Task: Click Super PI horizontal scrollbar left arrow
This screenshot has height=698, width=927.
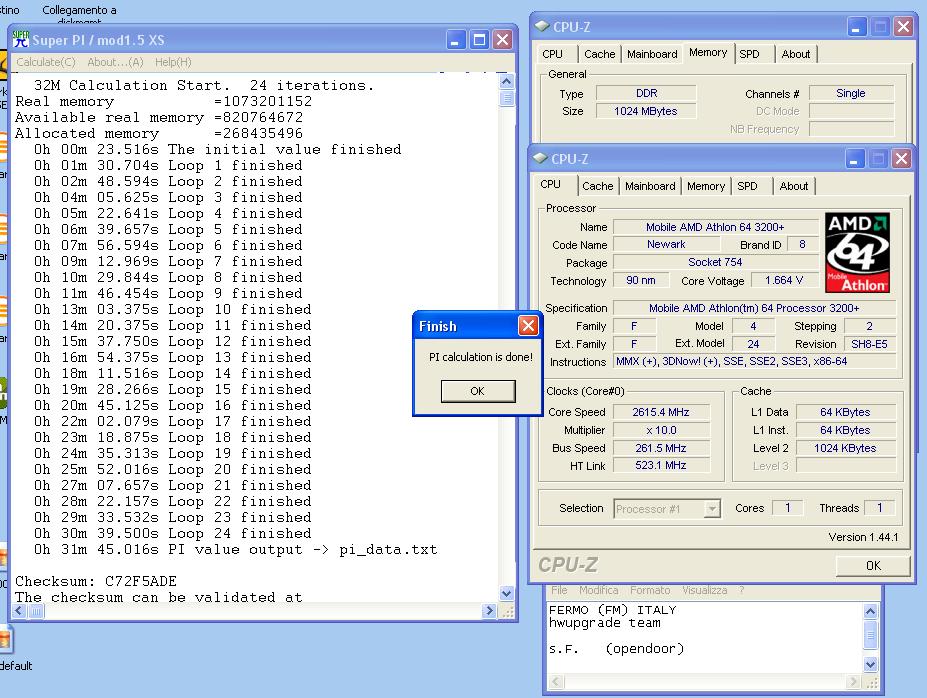Action: point(18,611)
